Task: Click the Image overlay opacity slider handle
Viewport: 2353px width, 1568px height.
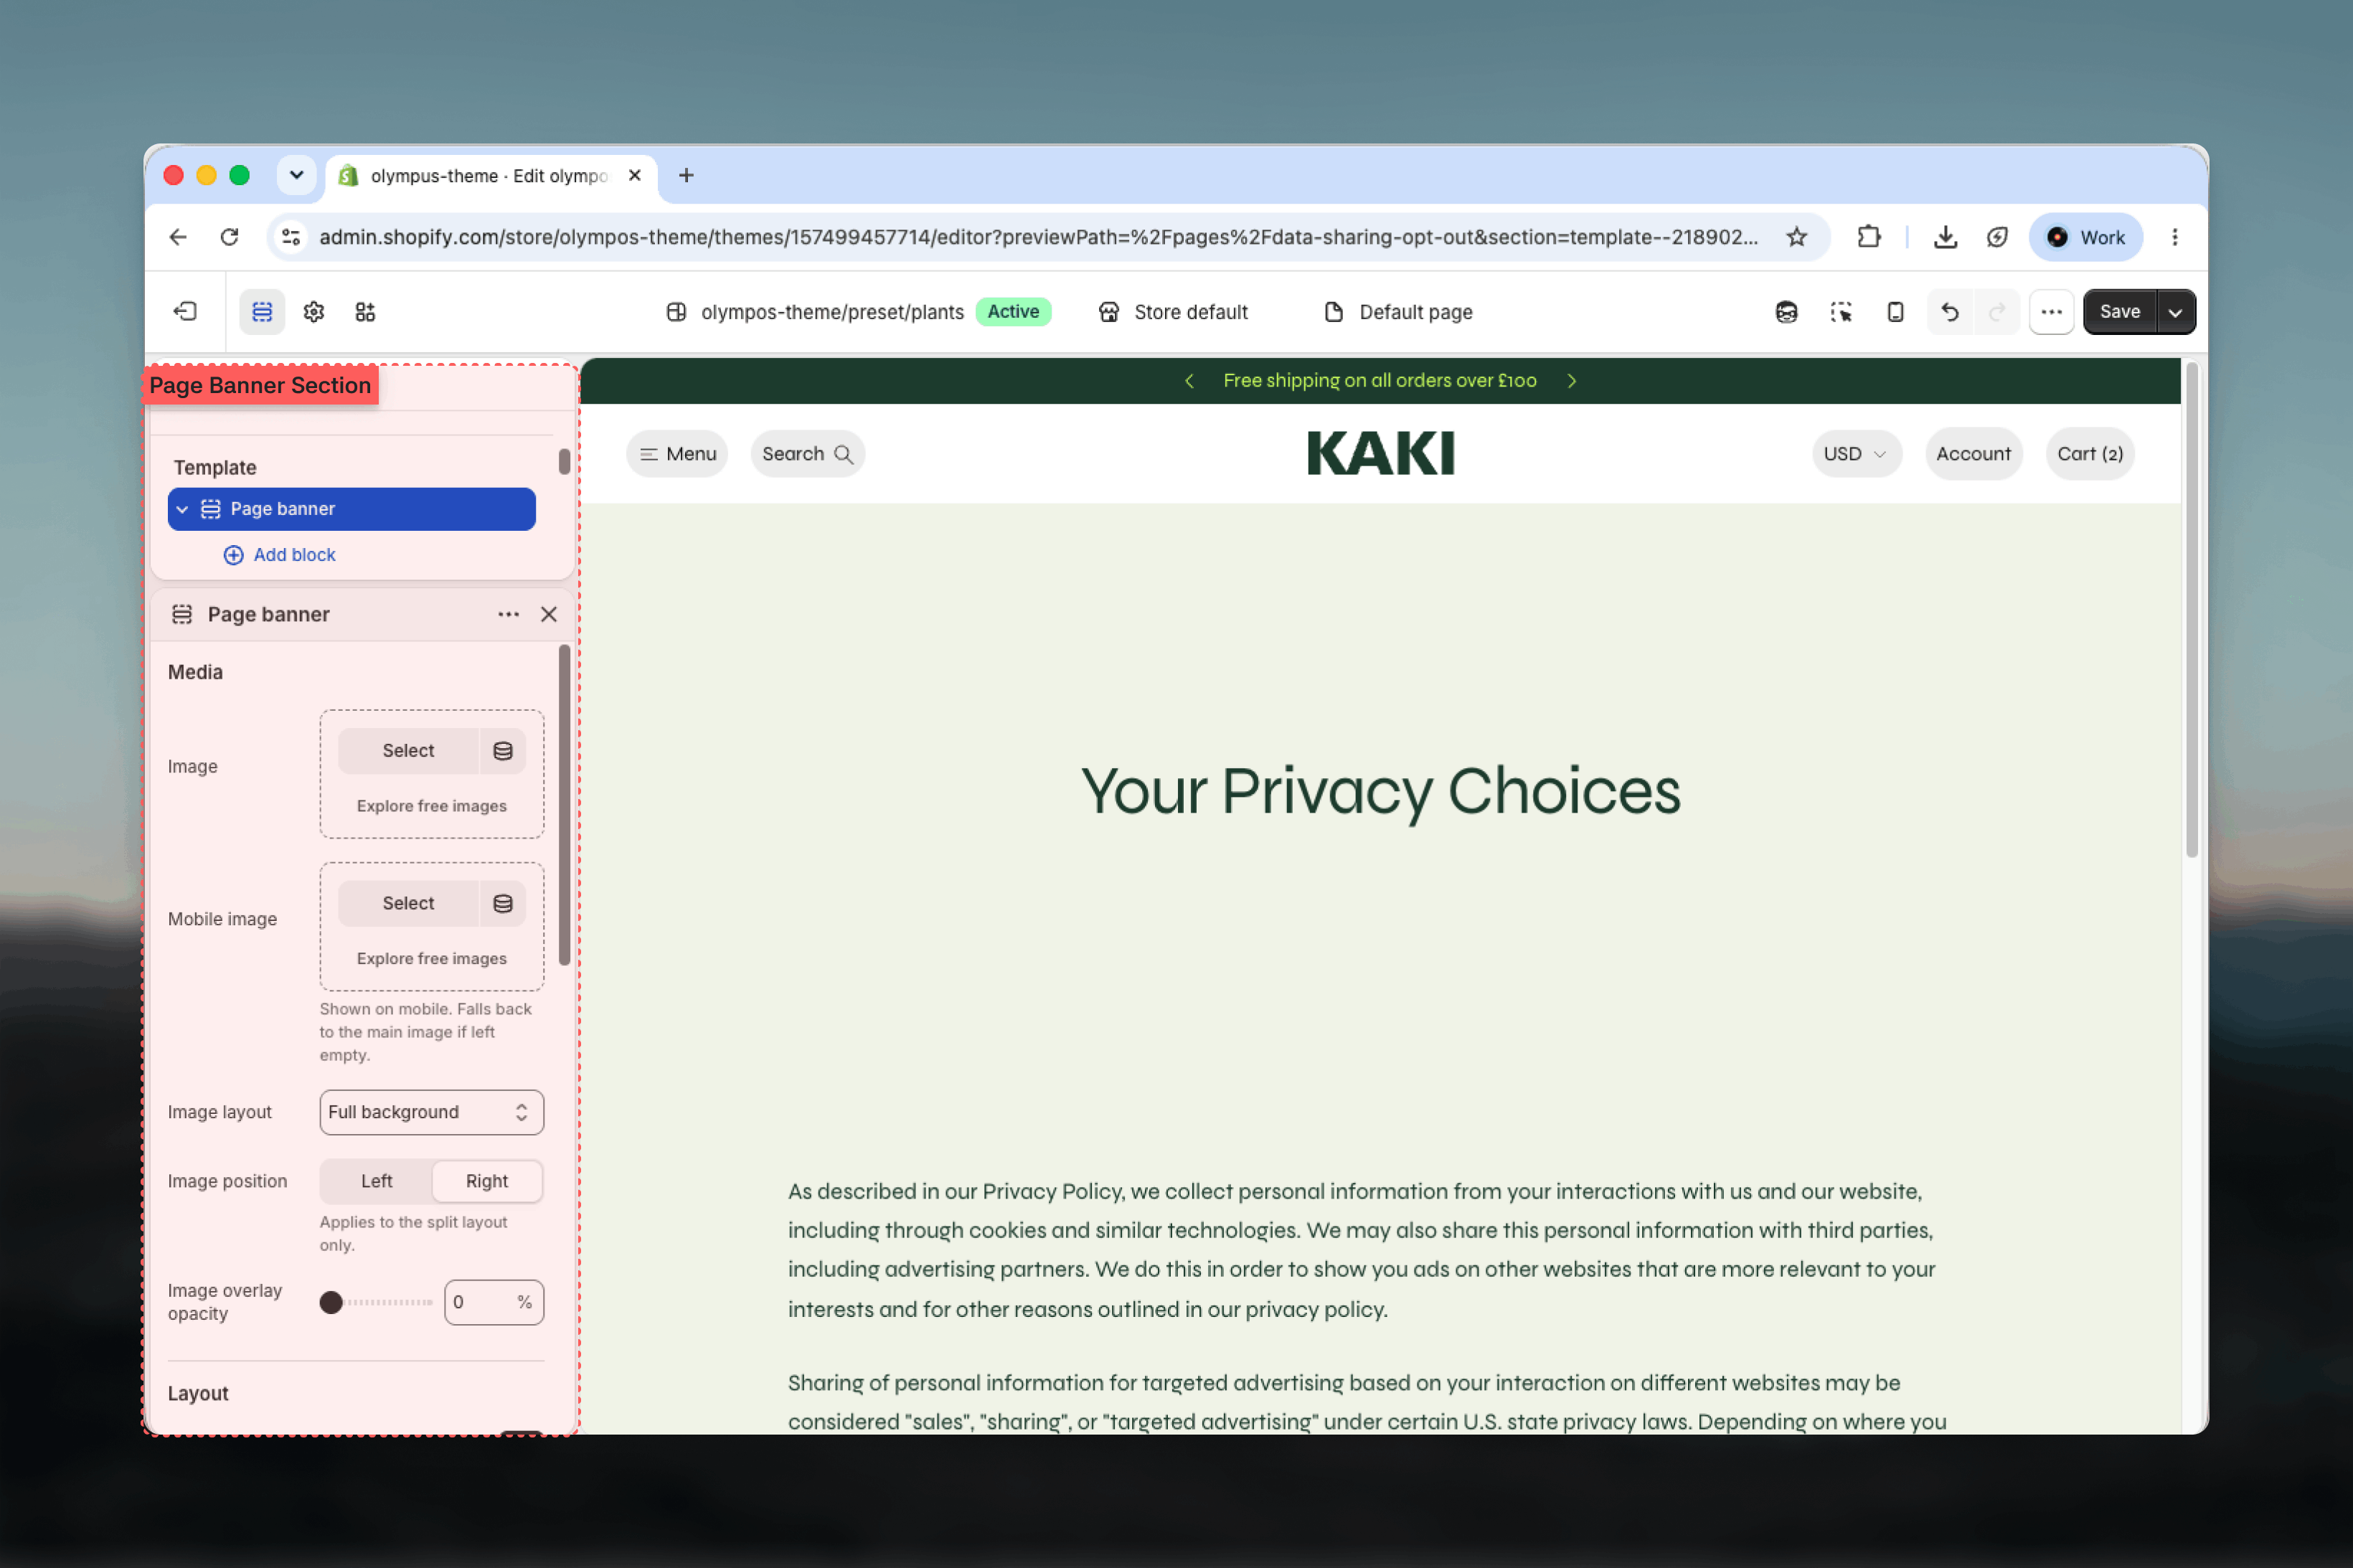Action: pyautogui.click(x=331, y=1302)
